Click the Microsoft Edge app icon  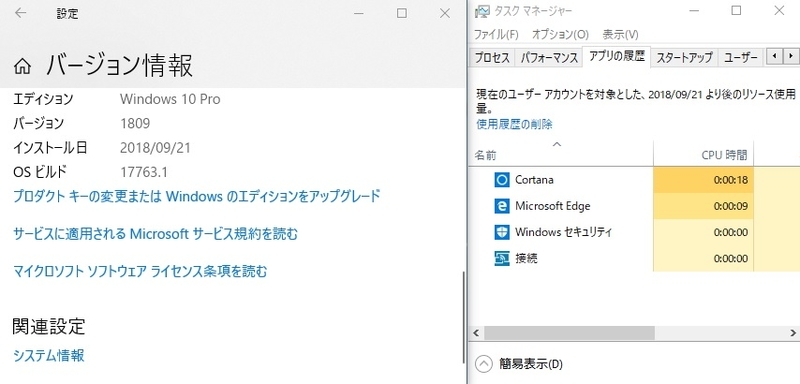[x=502, y=206]
